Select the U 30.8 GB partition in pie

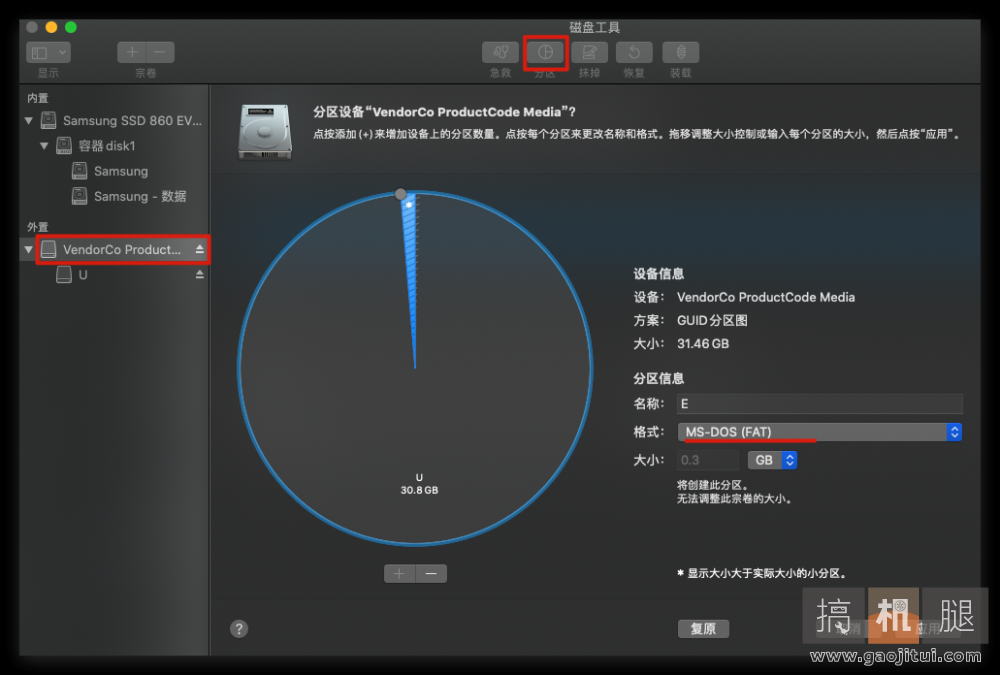pyautogui.click(x=419, y=484)
